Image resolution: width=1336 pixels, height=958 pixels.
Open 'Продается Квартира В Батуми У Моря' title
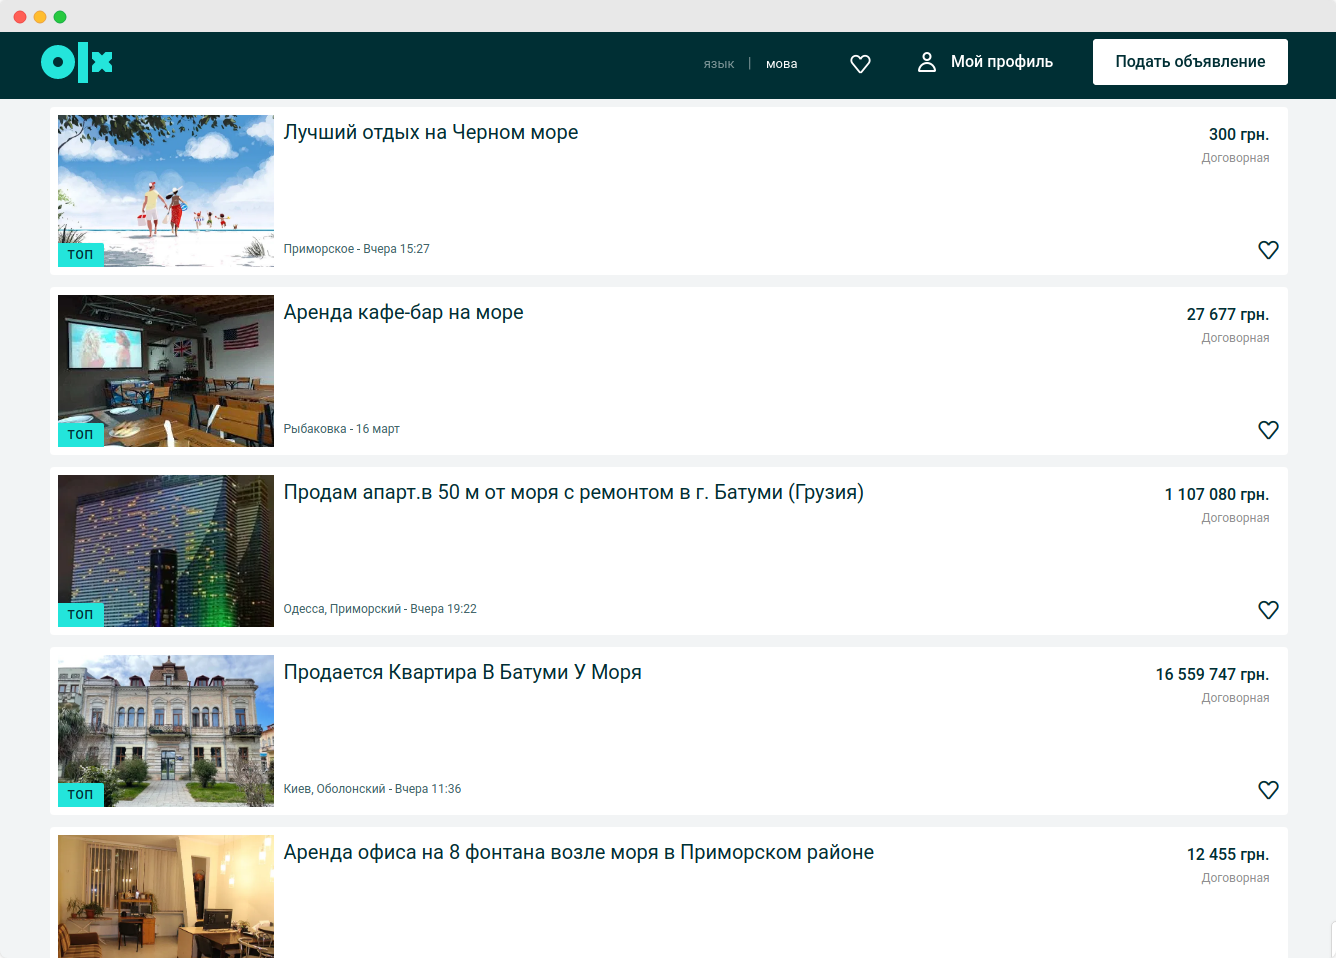click(x=463, y=672)
